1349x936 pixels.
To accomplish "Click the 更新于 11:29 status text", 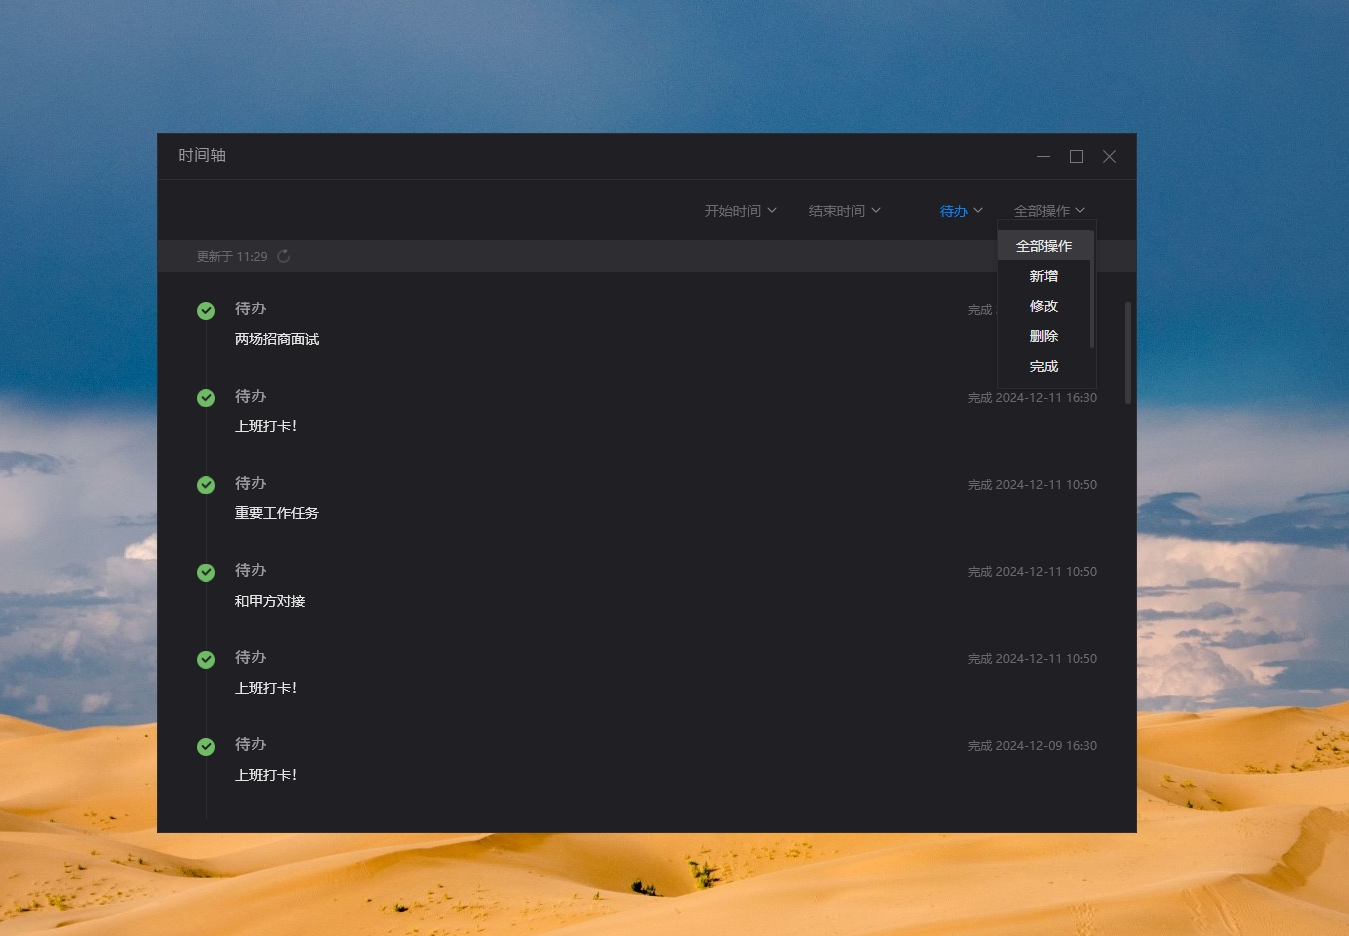I will click(232, 256).
